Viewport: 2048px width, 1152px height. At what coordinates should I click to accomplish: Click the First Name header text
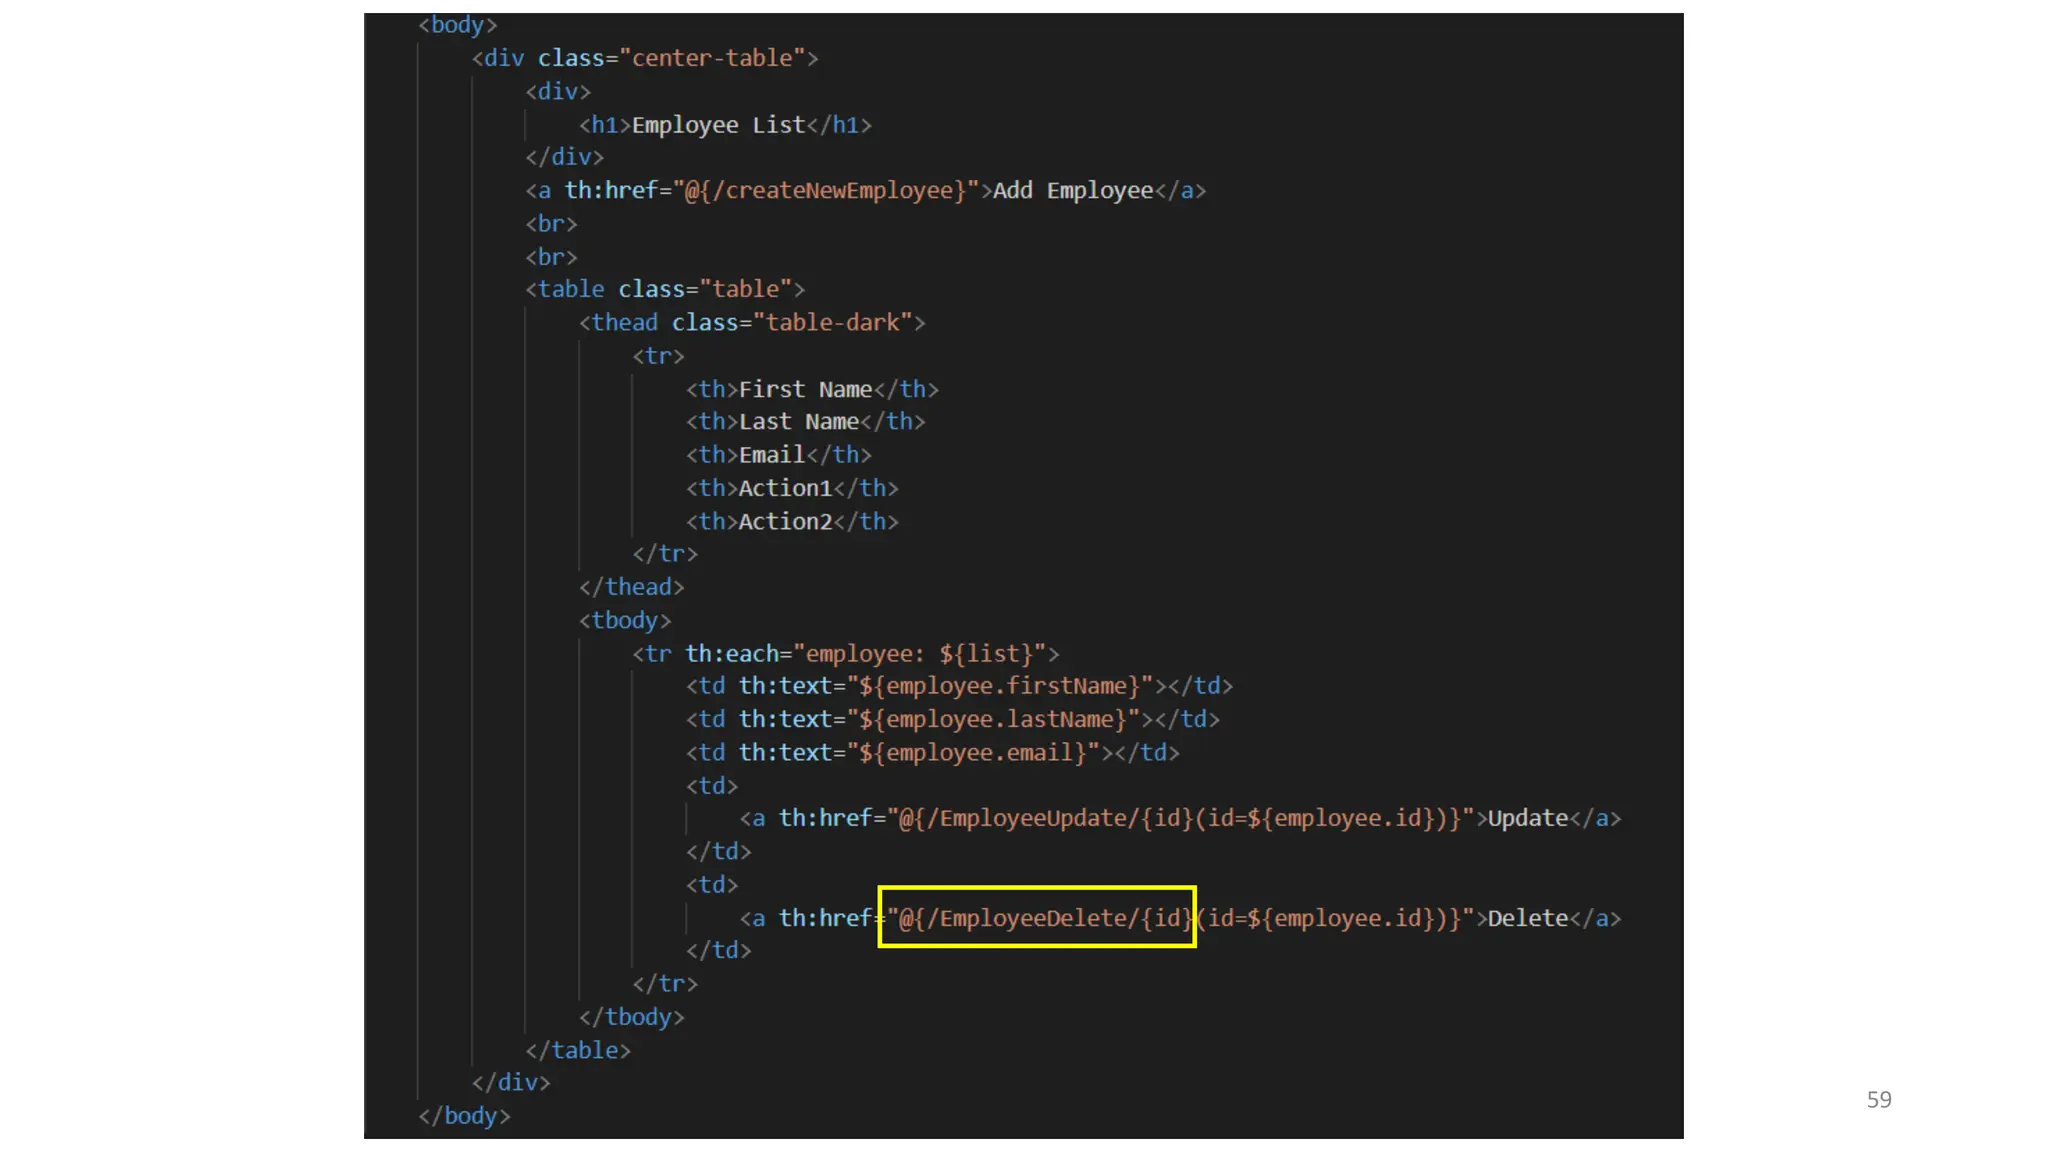pos(805,389)
